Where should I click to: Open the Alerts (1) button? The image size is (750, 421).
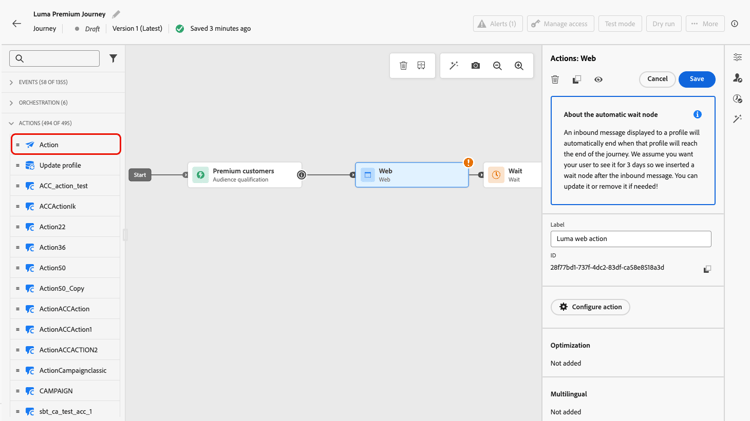coord(497,23)
